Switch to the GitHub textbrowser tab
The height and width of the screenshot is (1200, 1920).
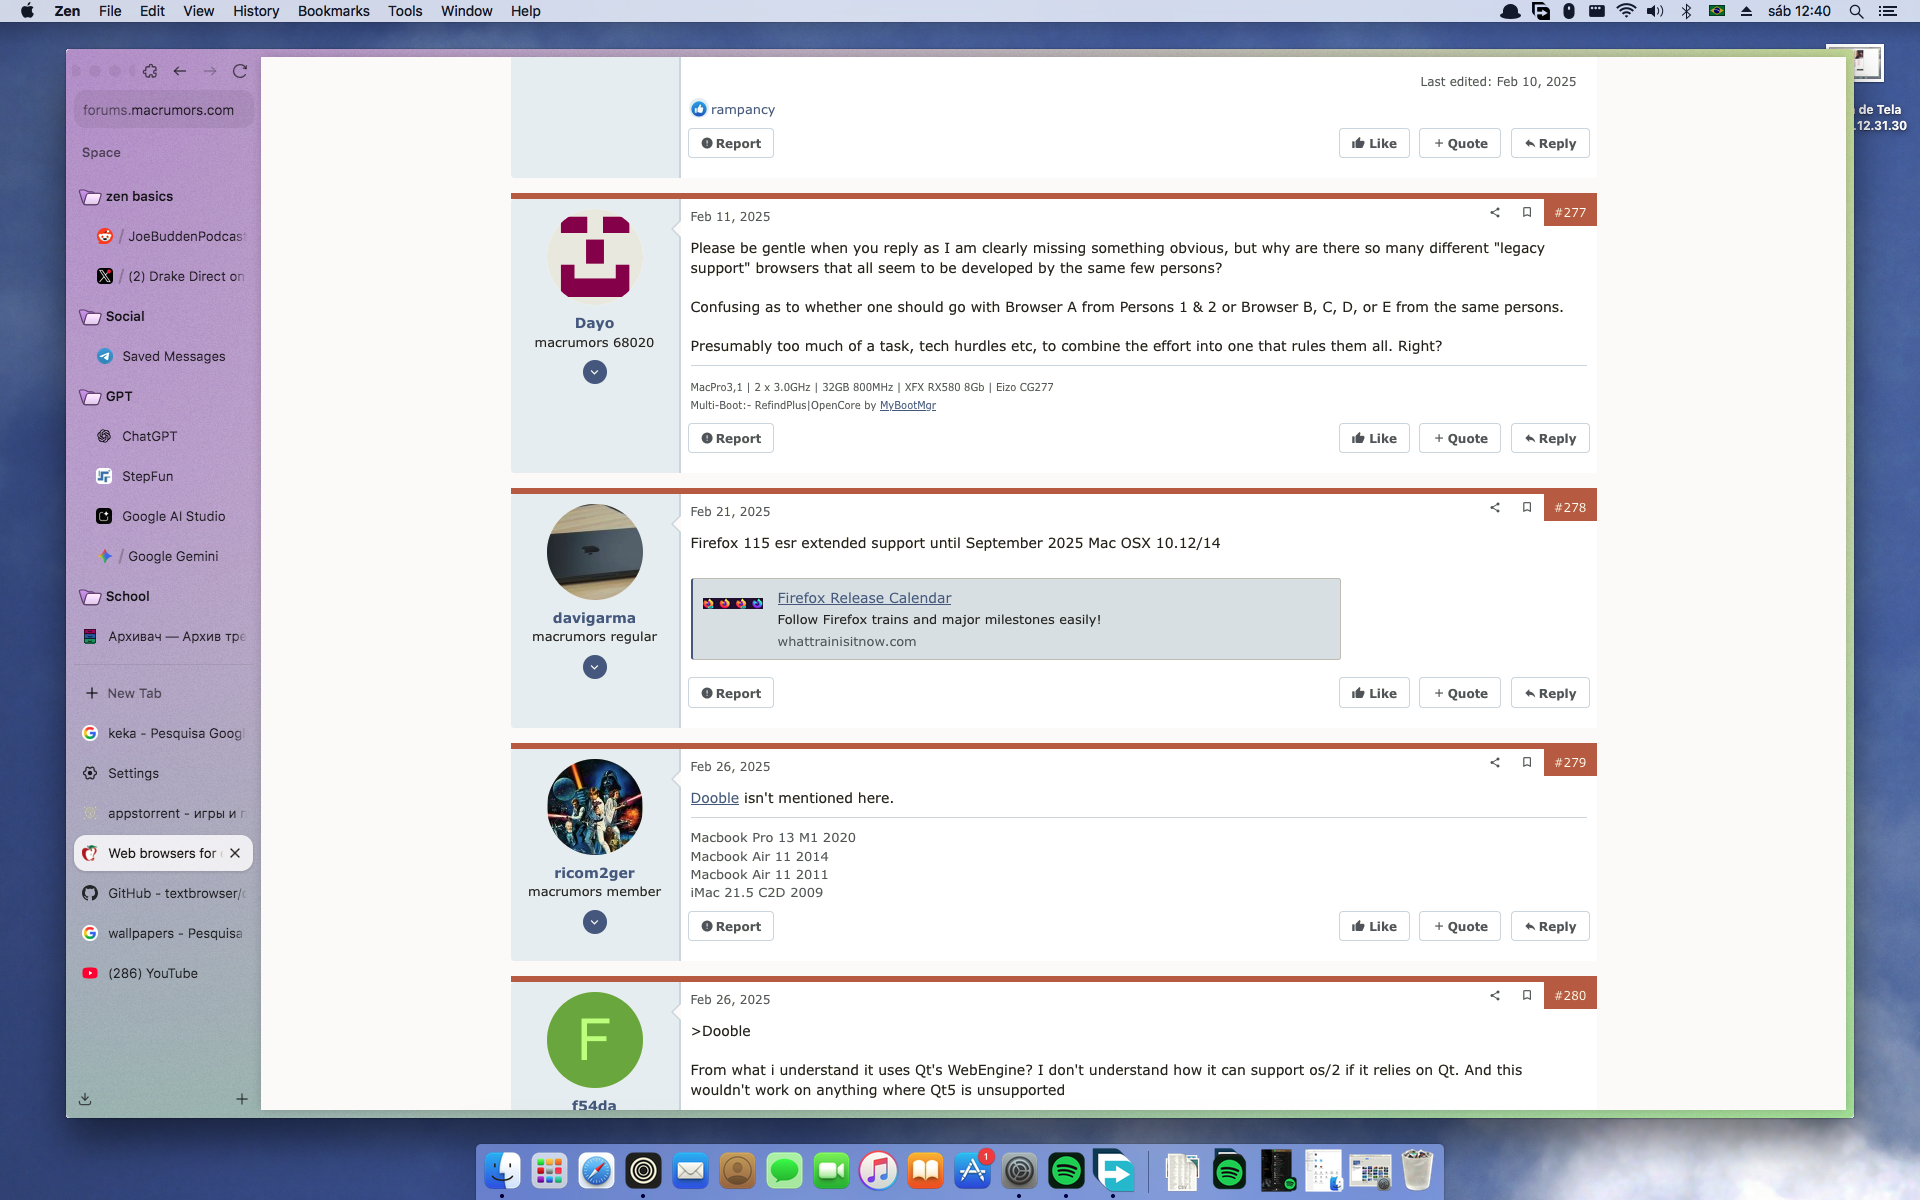click(x=165, y=893)
